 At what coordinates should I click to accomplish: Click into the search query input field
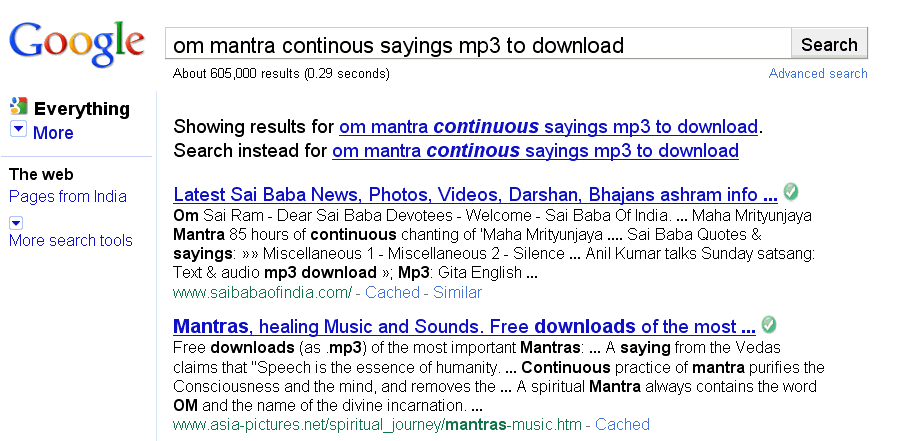[478, 44]
